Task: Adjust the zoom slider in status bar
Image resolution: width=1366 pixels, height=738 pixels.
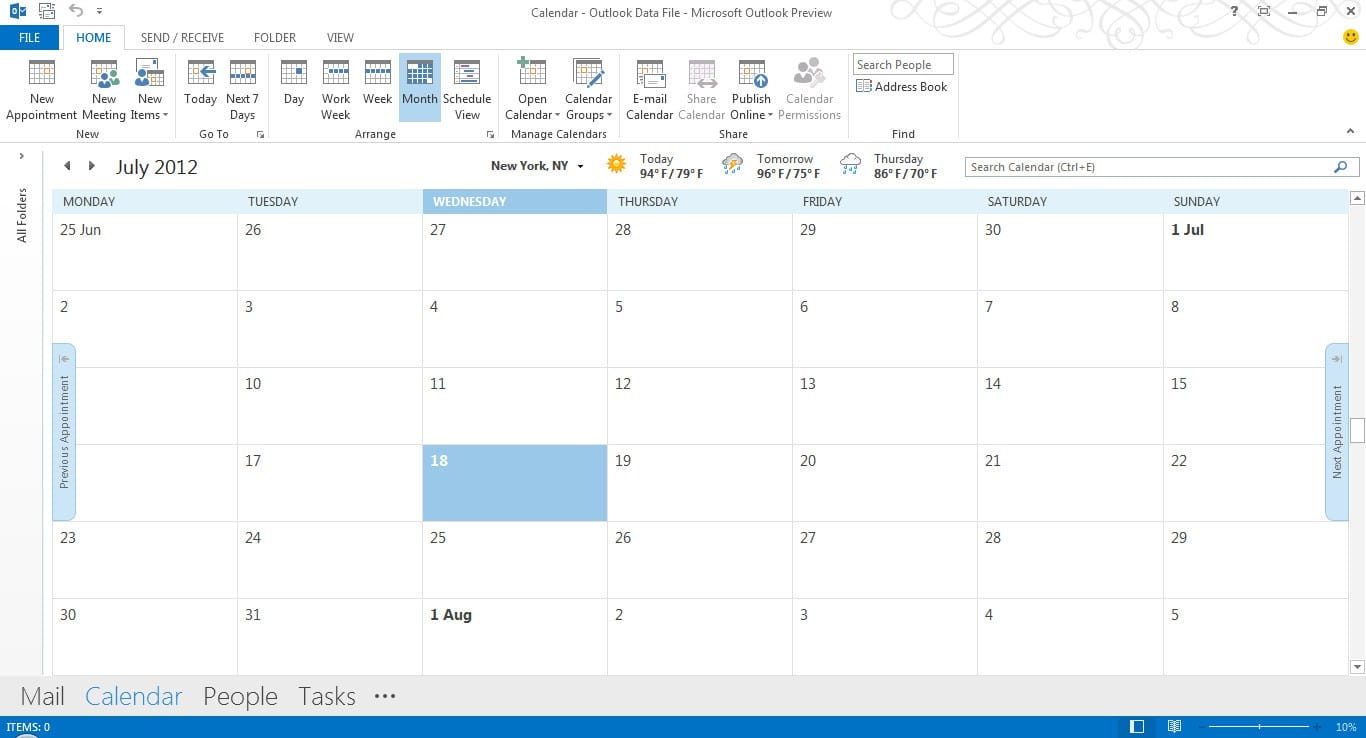Action: click(1259, 727)
